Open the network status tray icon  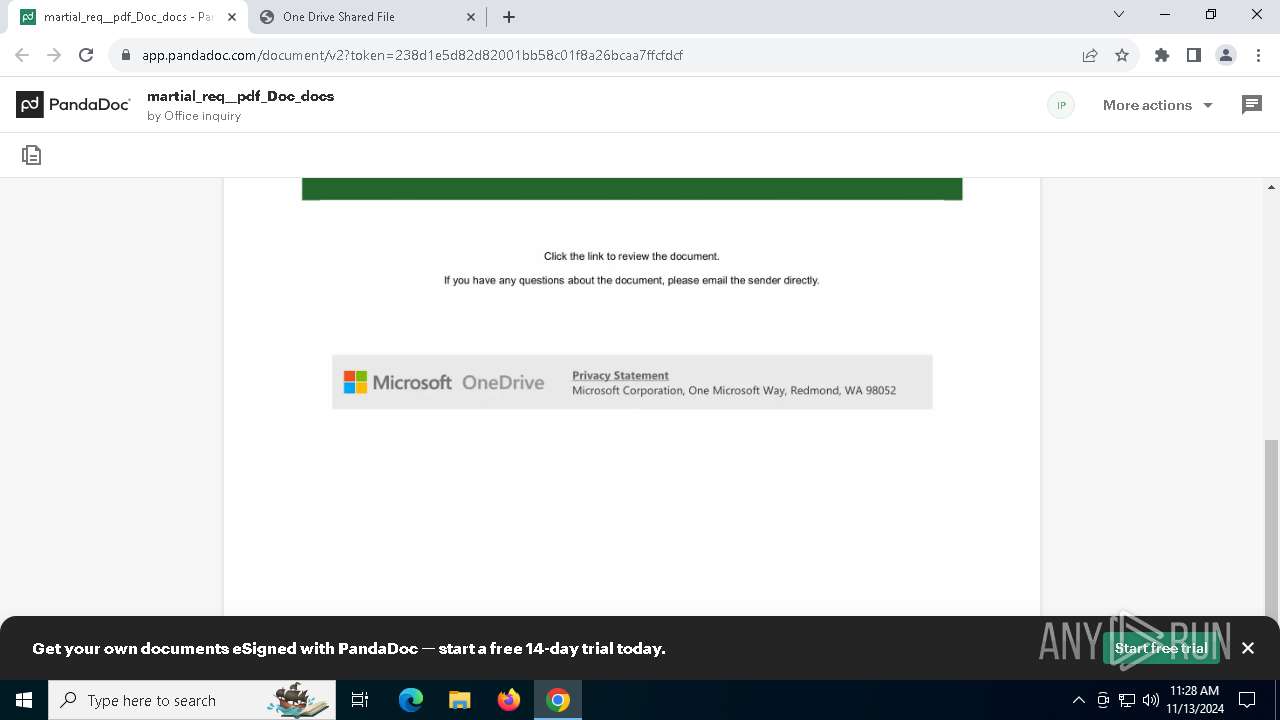point(1127,700)
